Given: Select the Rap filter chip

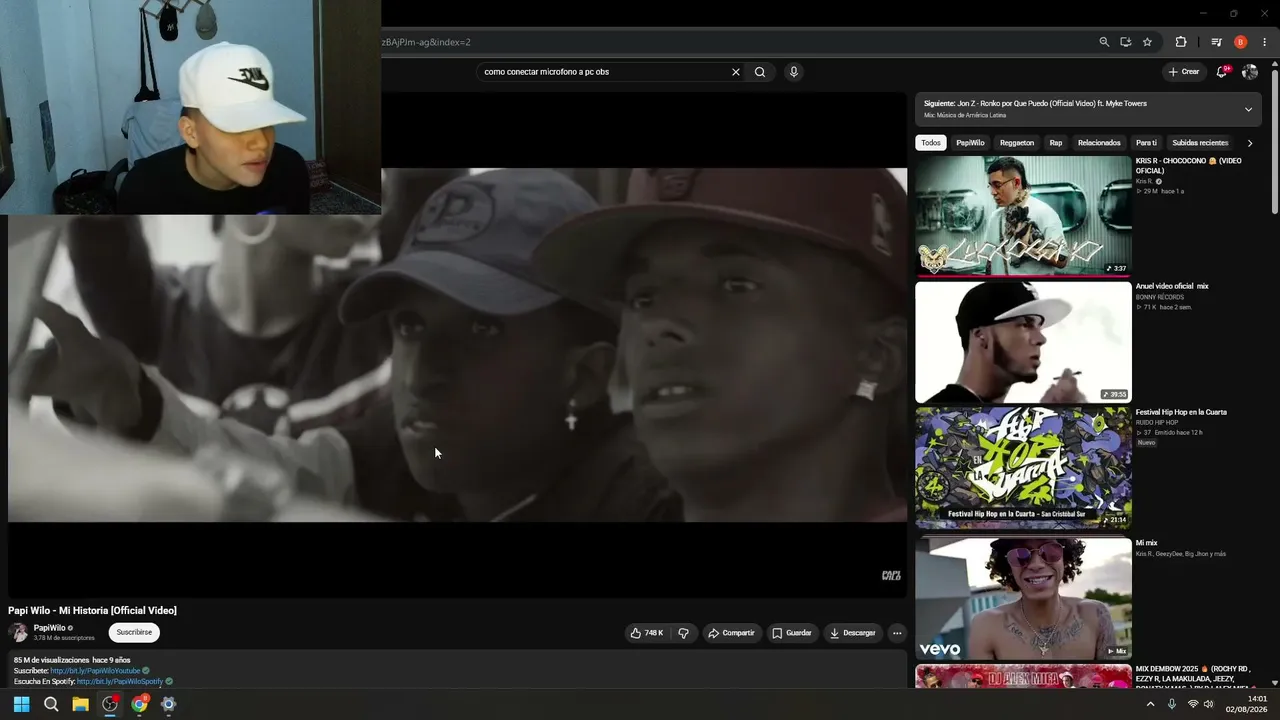Looking at the screenshot, I should 1056,143.
